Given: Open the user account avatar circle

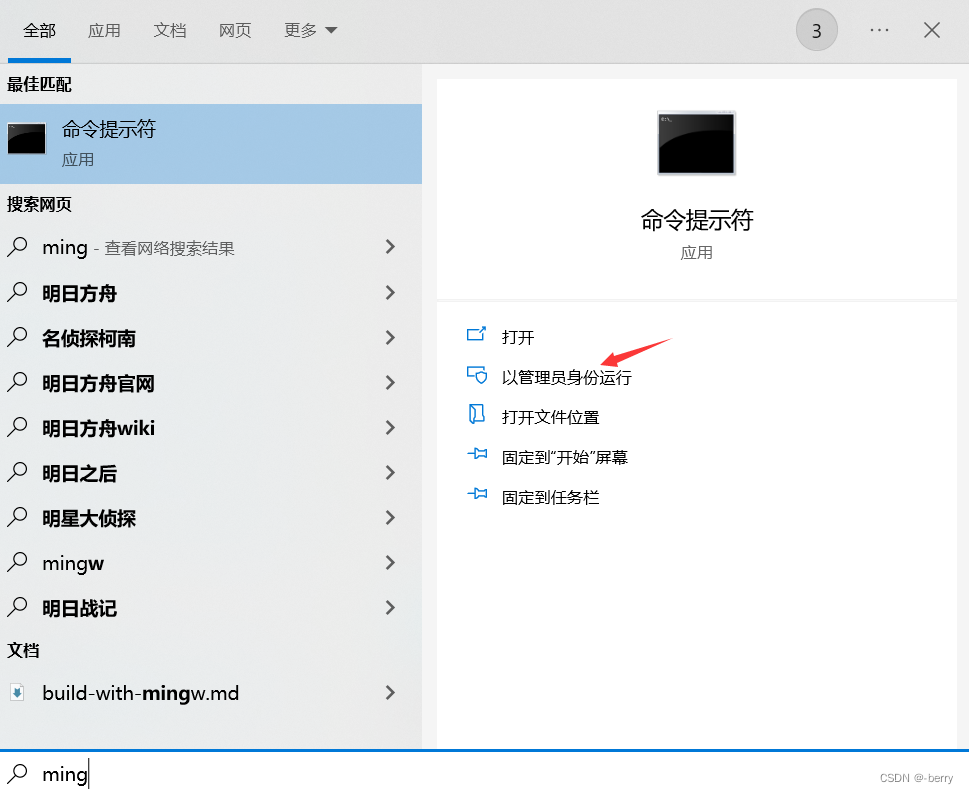Looking at the screenshot, I should (x=816, y=30).
